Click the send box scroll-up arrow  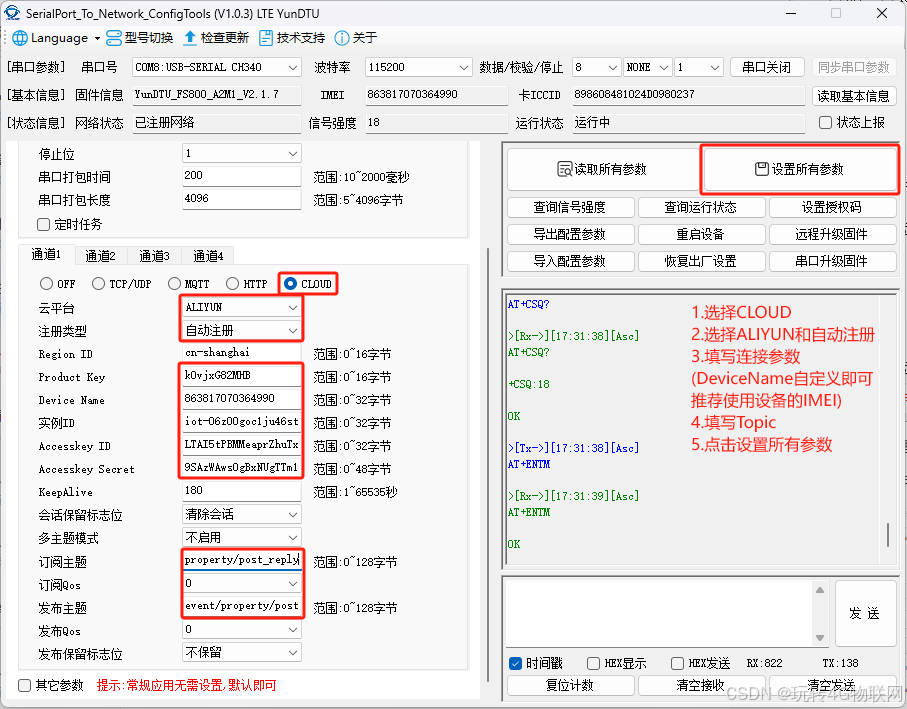(820, 590)
